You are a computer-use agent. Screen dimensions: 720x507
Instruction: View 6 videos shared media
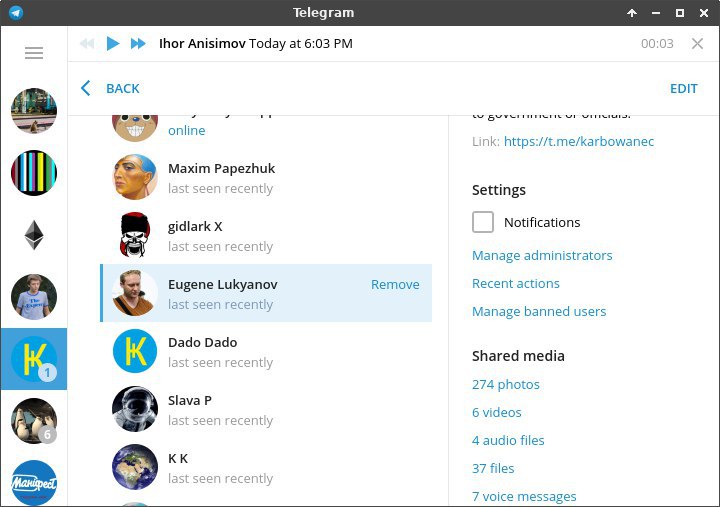pos(496,412)
